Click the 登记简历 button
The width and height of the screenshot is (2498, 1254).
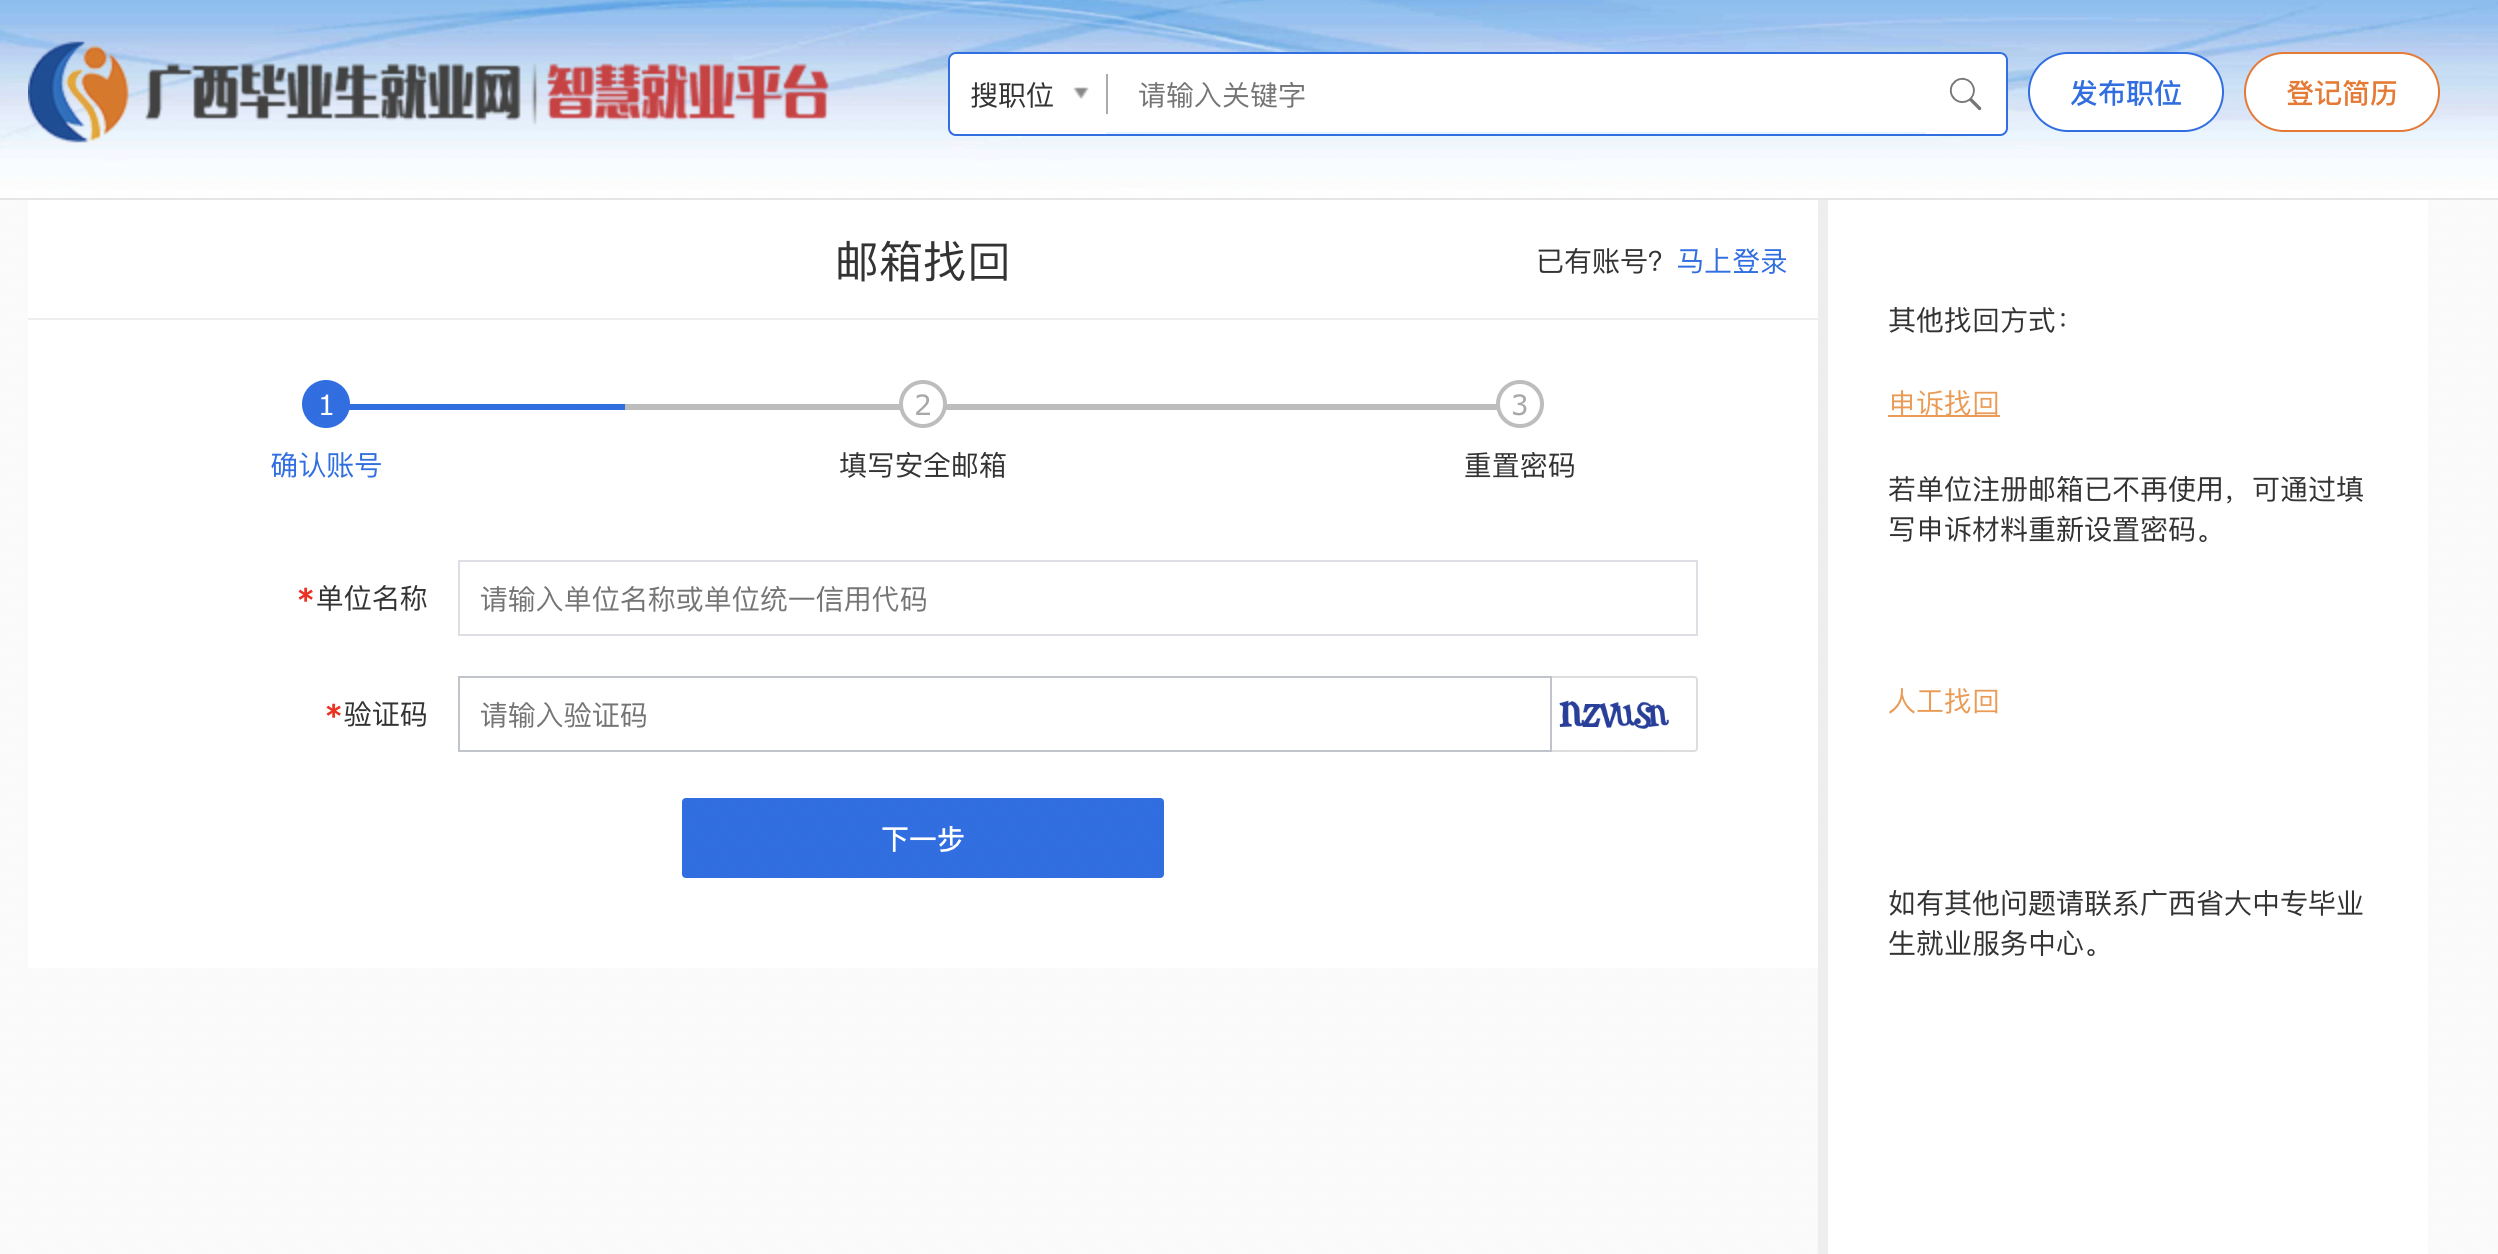(x=2340, y=93)
